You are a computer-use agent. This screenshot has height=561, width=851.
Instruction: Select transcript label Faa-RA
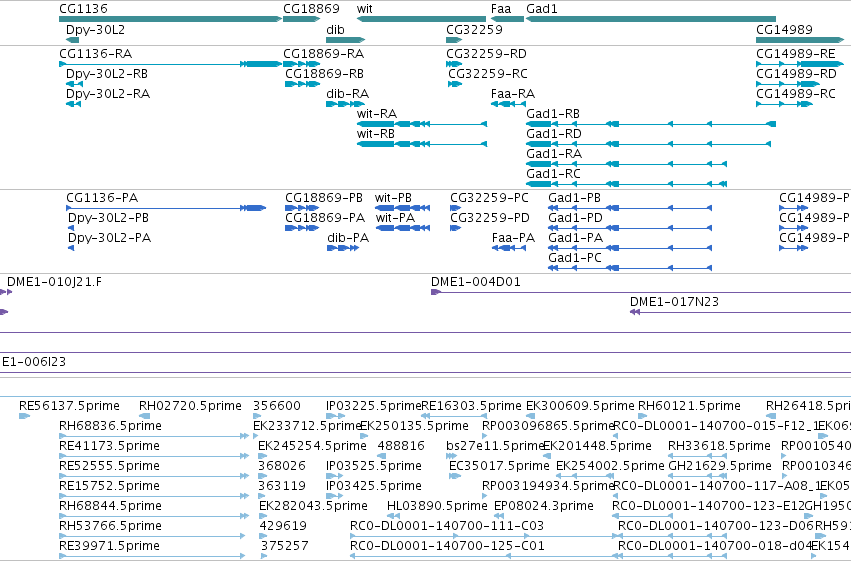[x=513, y=94]
